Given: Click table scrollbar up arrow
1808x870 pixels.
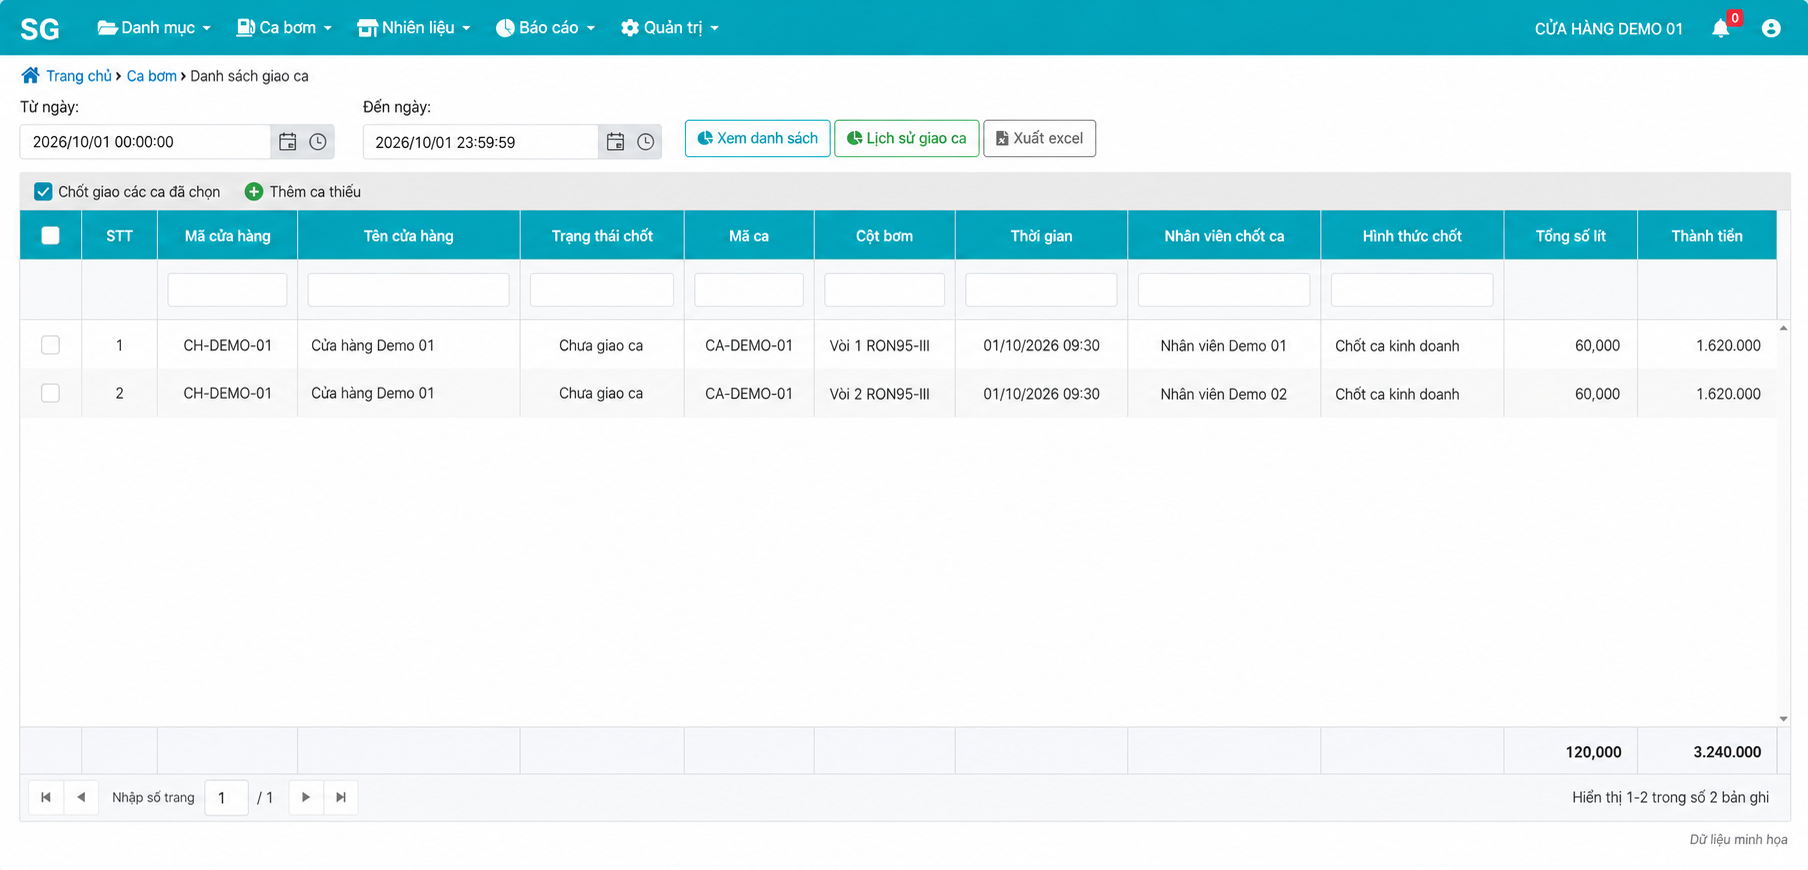Looking at the screenshot, I should point(1783,328).
